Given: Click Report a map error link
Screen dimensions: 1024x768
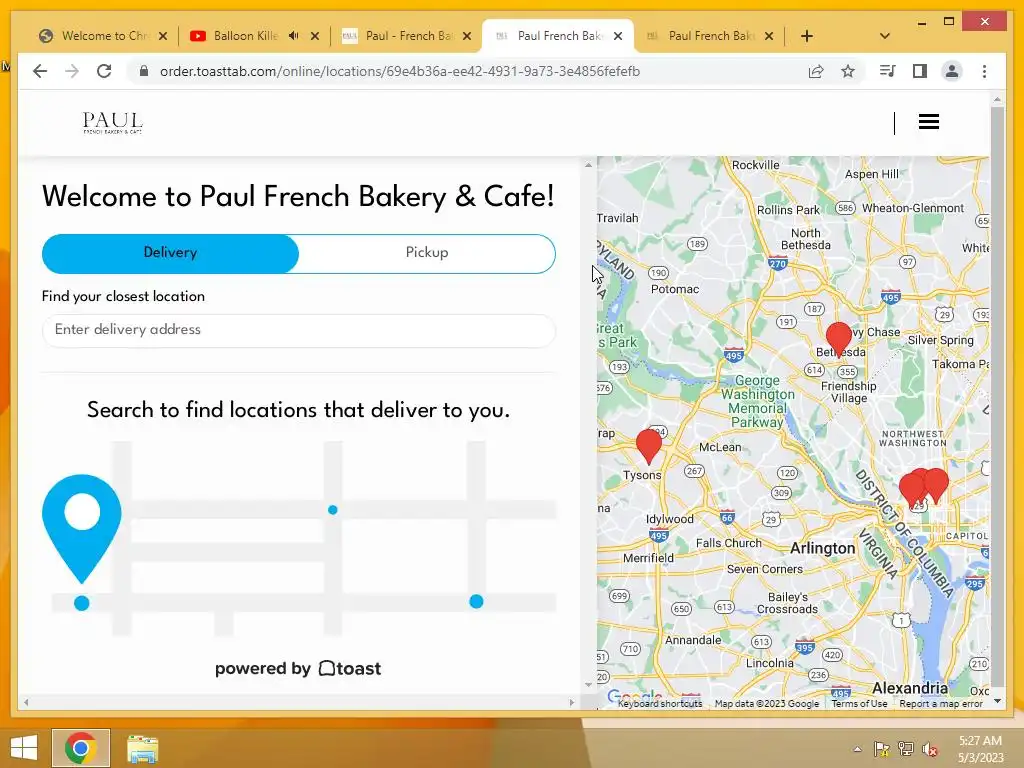Looking at the screenshot, I should (940, 703).
